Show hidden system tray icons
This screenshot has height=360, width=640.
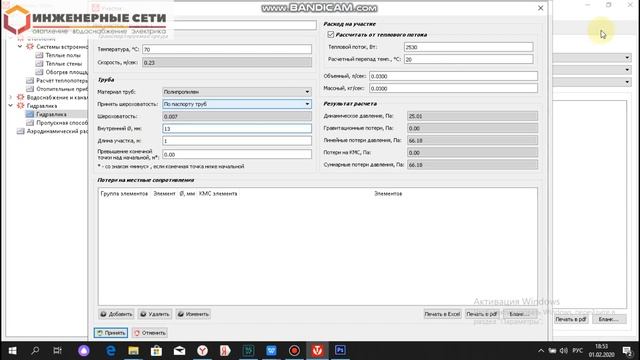click(541, 351)
